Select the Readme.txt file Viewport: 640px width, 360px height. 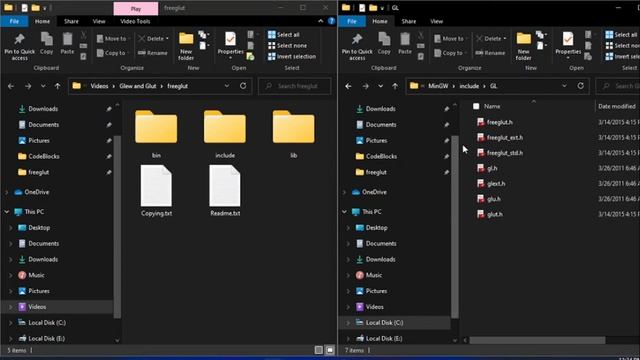coord(225,191)
